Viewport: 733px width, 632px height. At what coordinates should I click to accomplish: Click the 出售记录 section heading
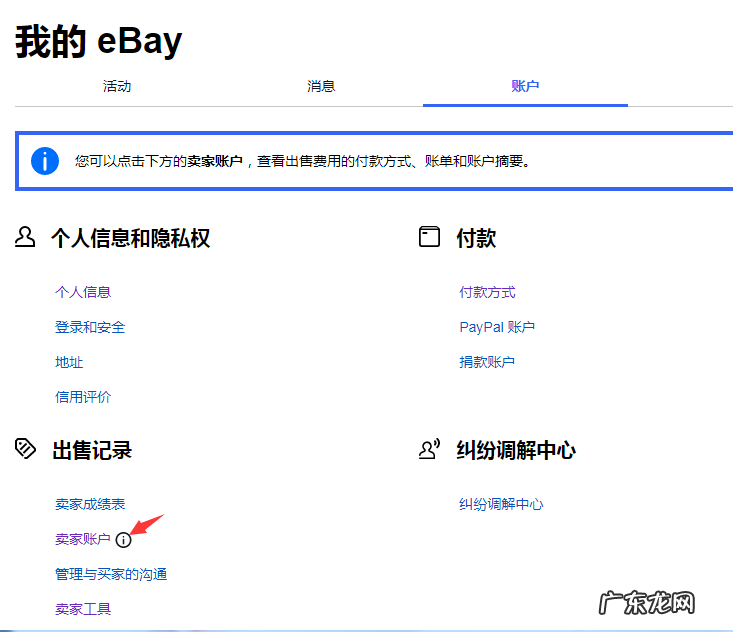[x=92, y=451]
